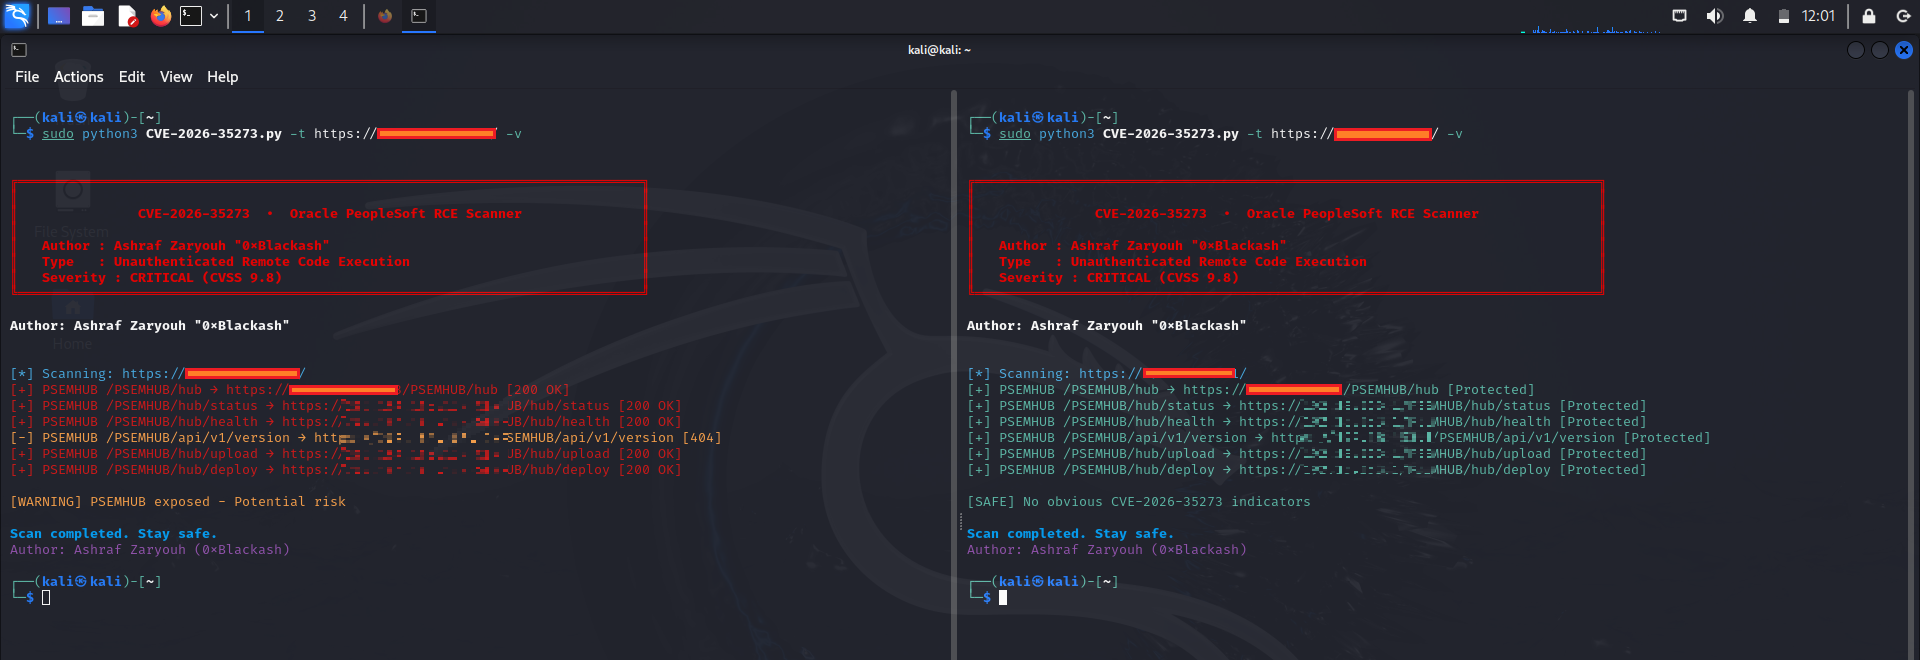1920x660 pixels.
Task: Click 'CVE-2026-35273.py' in left pane command
Action: click(x=214, y=134)
